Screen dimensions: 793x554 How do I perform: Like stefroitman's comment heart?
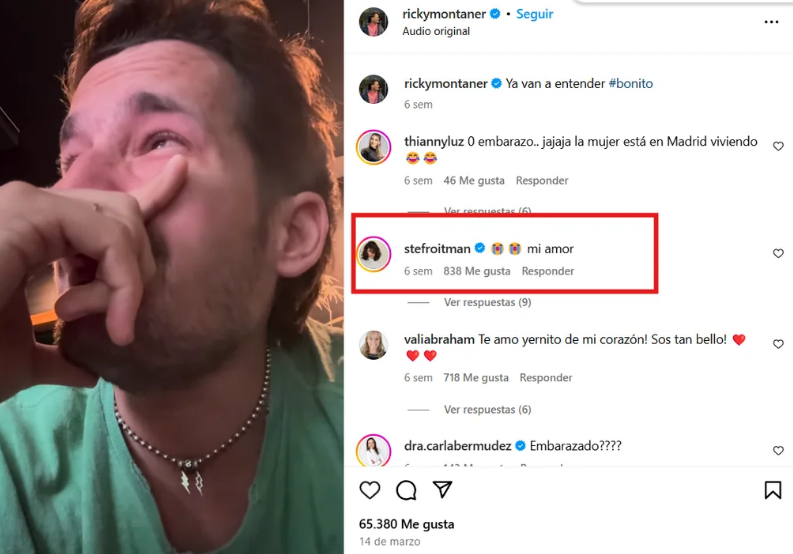[x=778, y=253]
